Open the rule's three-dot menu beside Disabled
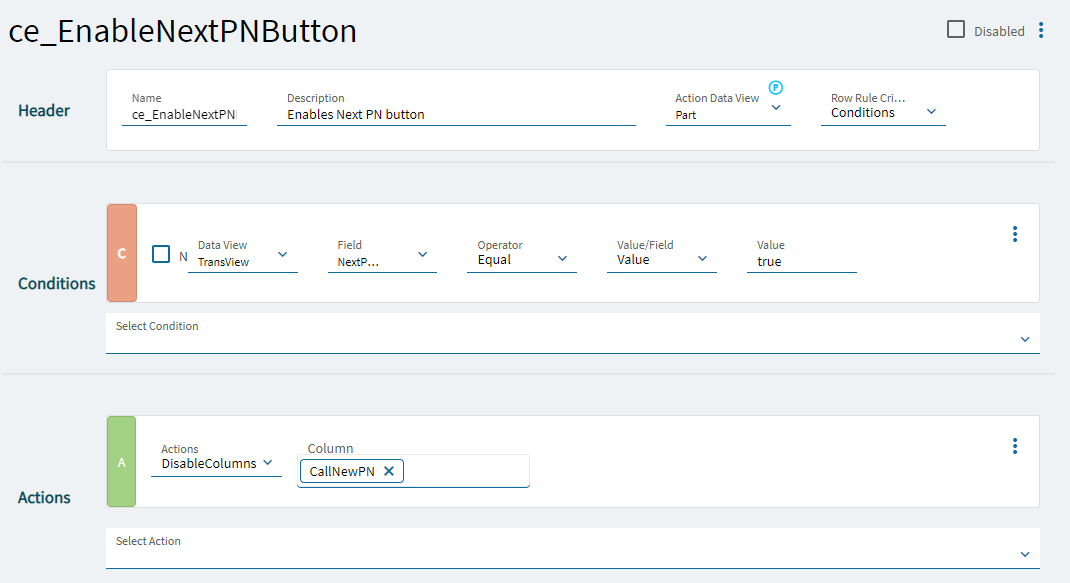Image resolution: width=1070 pixels, height=583 pixels. coord(1041,30)
